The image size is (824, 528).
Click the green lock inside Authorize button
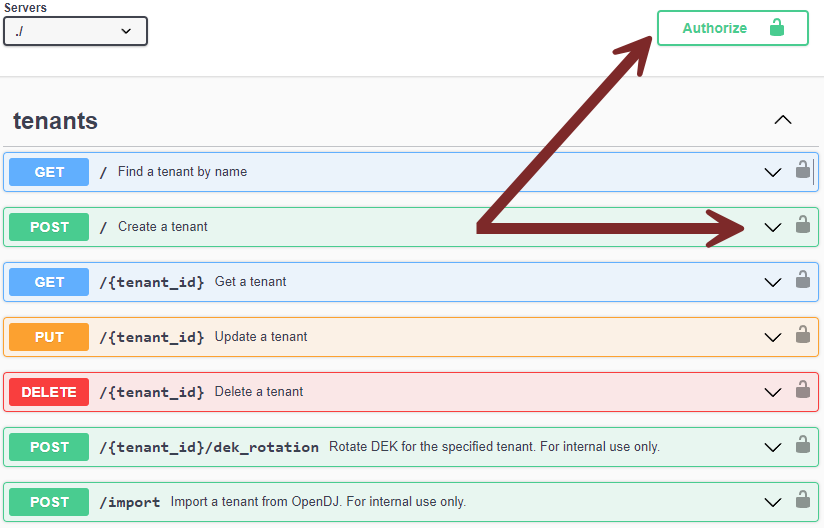(x=777, y=27)
